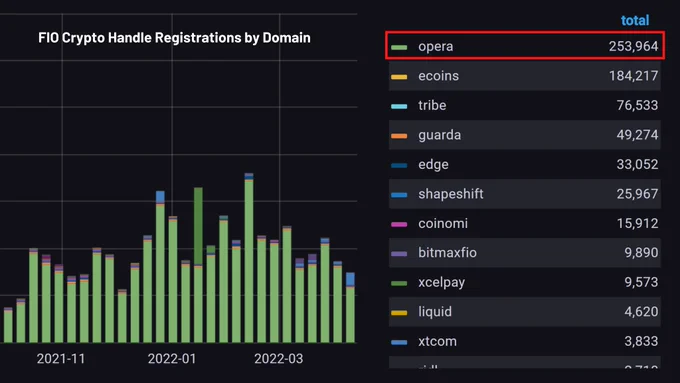
Task: Click the green opera color swatch
Action: pos(399,47)
